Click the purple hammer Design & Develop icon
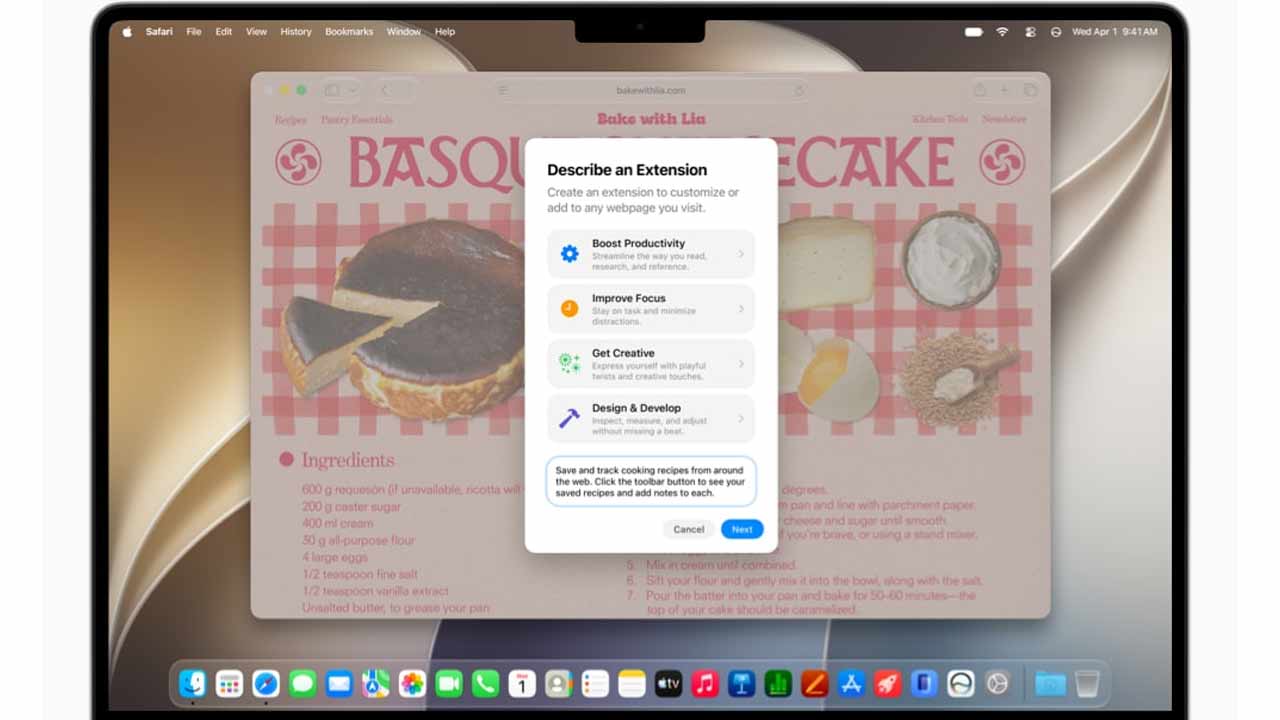The height and width of the screenshot is (720, 1280). 569,419
